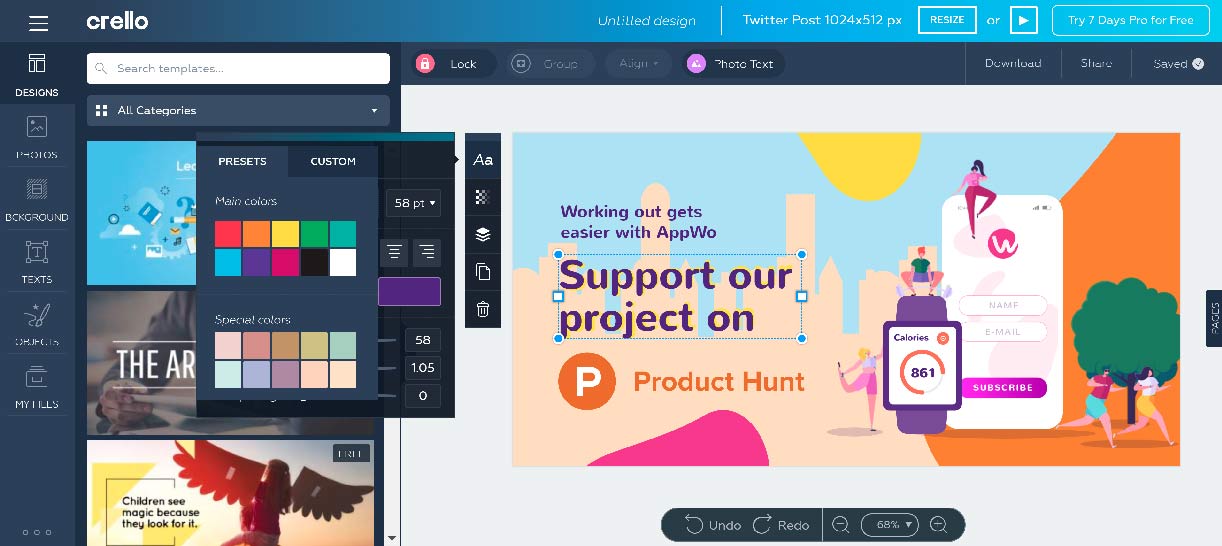Open the My Files sidebar panel
The image size is (1222, 546).
click(x=37, y=388)
